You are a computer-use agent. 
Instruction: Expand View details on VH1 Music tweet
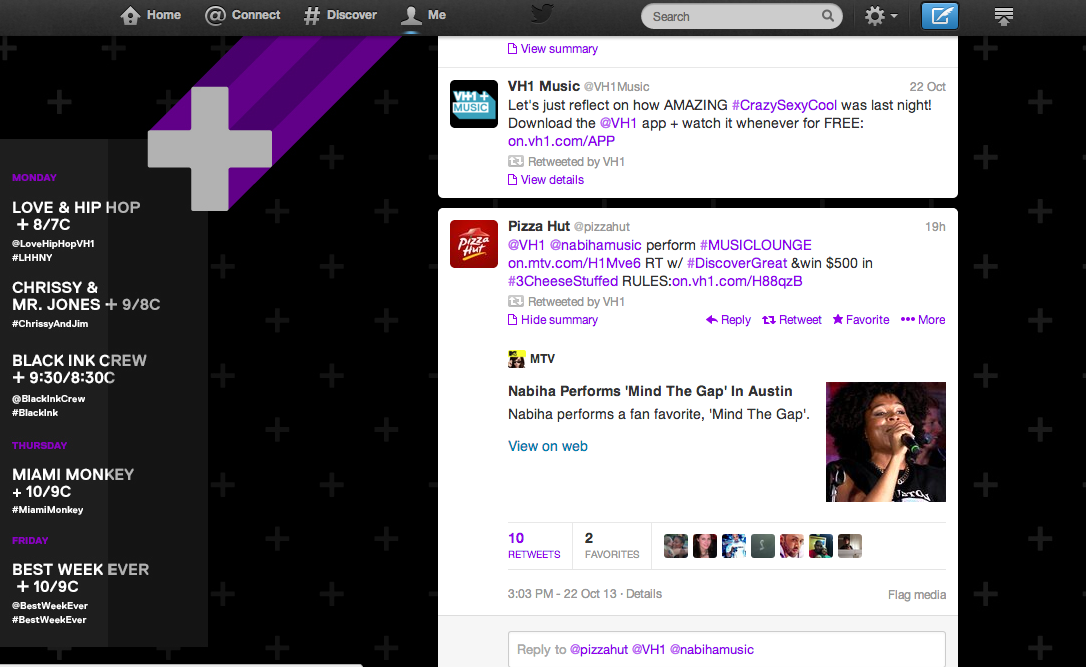tap(546, 180)
